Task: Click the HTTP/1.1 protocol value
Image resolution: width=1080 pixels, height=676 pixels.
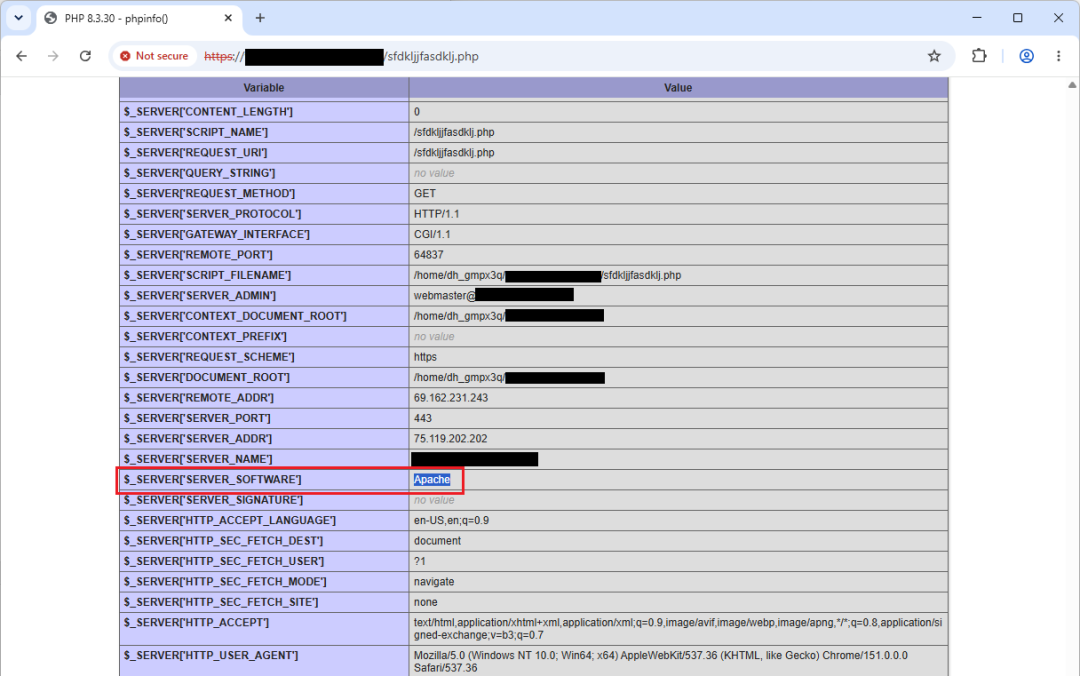Action: (x=437, y=214)
